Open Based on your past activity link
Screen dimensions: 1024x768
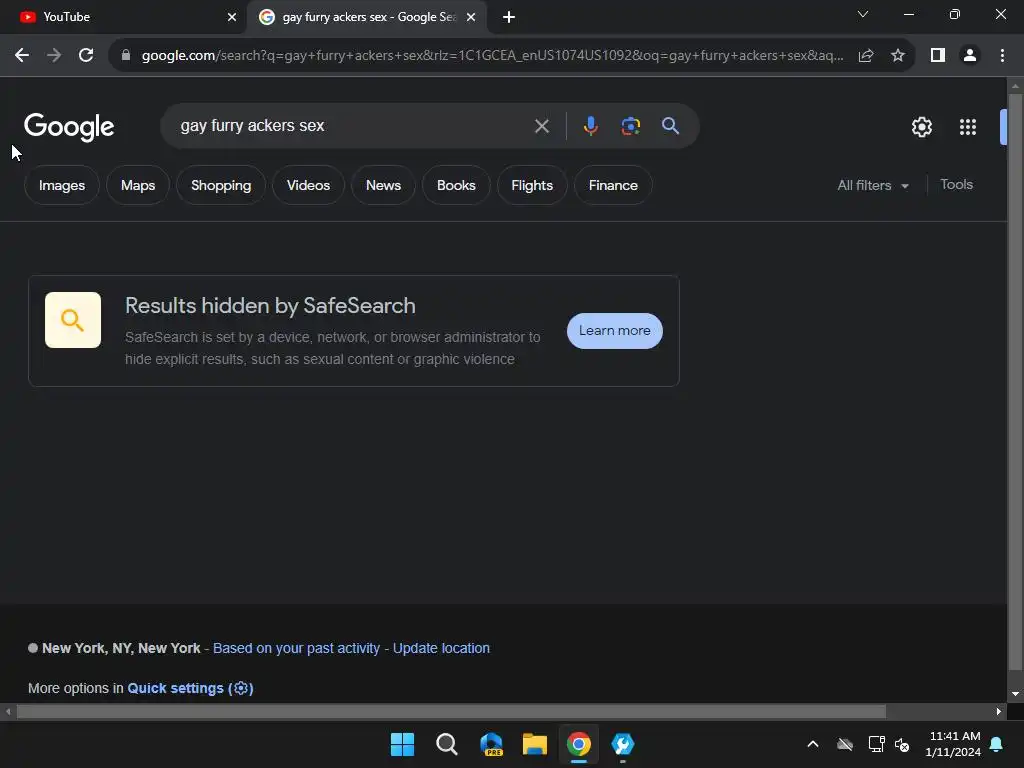(296, 648)
